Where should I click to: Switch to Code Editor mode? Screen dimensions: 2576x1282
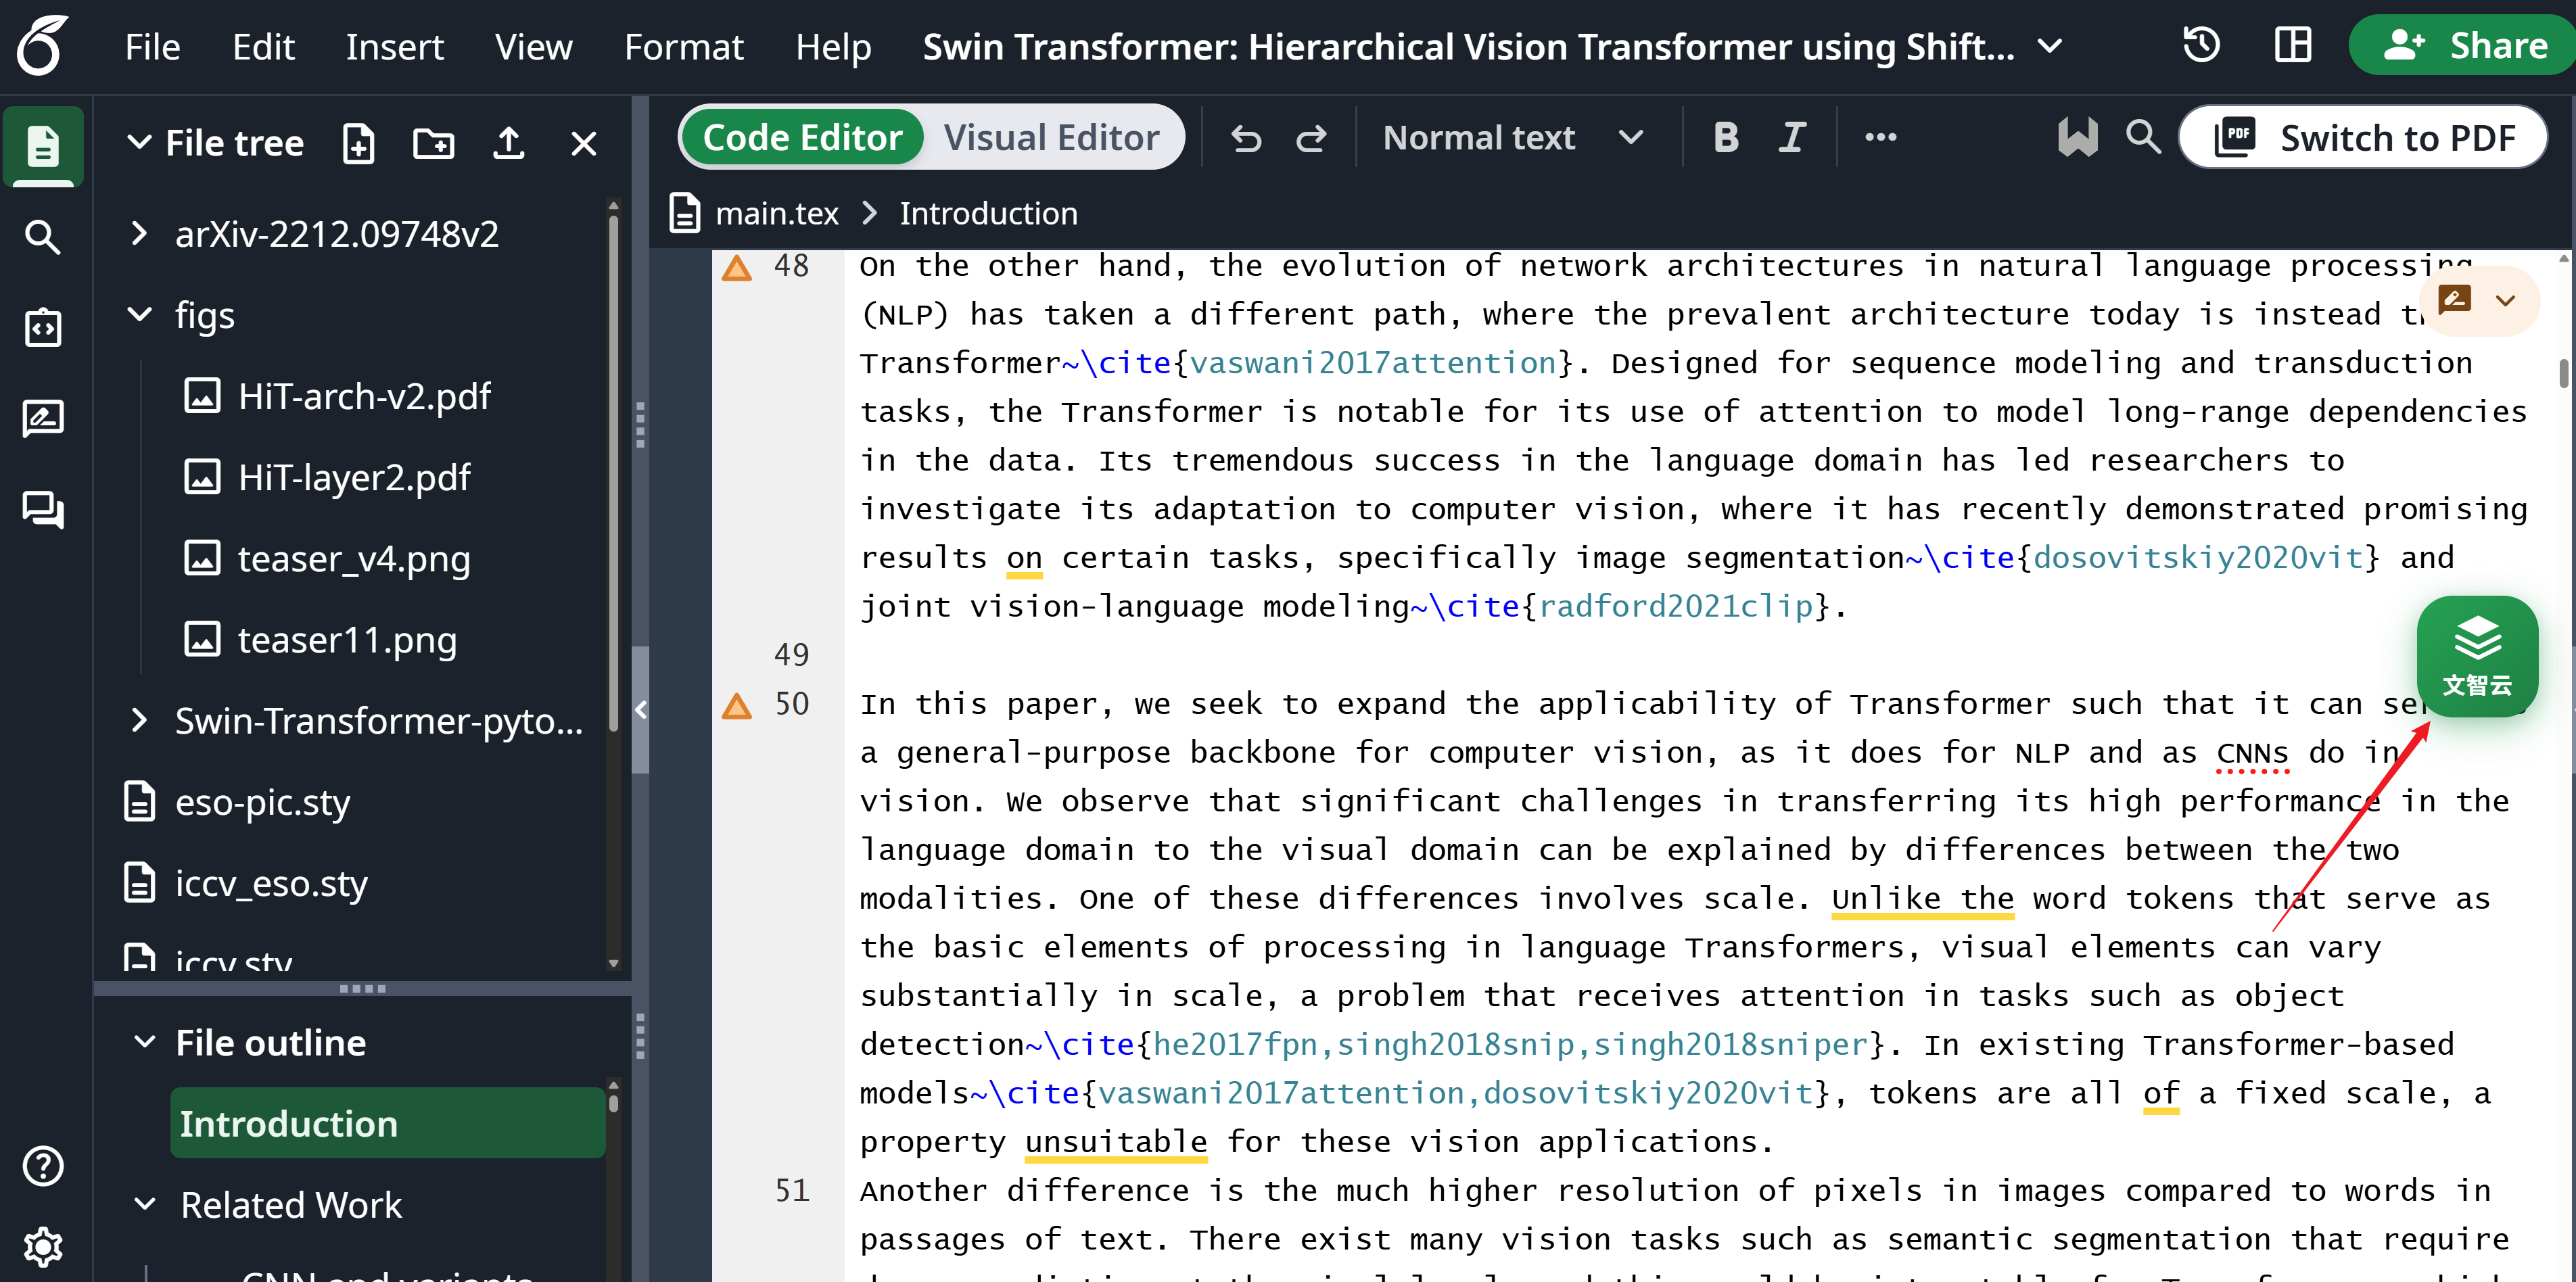(x=802, y=138)
